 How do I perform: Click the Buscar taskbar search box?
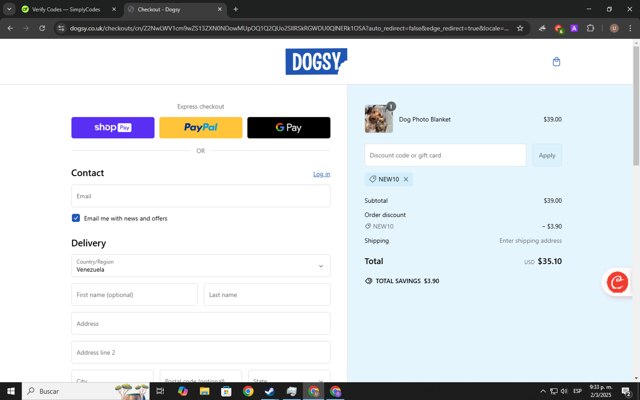click(86, 391)
